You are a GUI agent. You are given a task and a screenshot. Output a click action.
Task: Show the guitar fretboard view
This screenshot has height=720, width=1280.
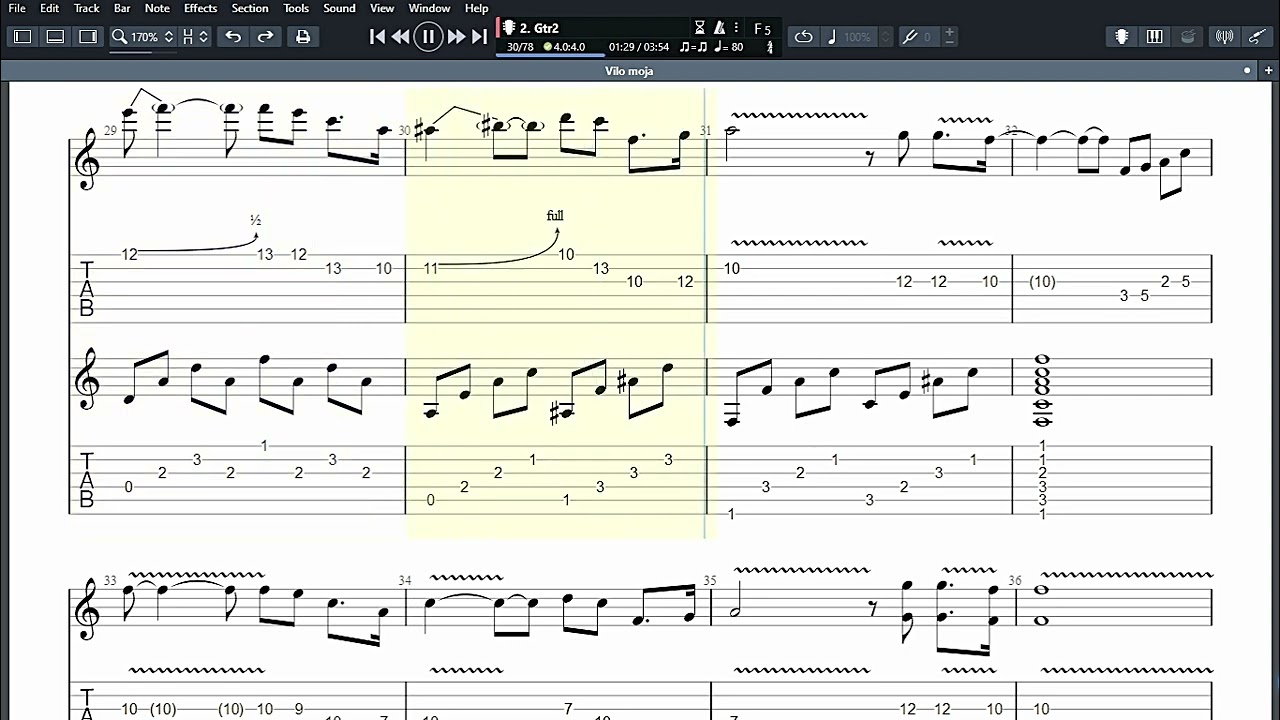(1122, 37)
